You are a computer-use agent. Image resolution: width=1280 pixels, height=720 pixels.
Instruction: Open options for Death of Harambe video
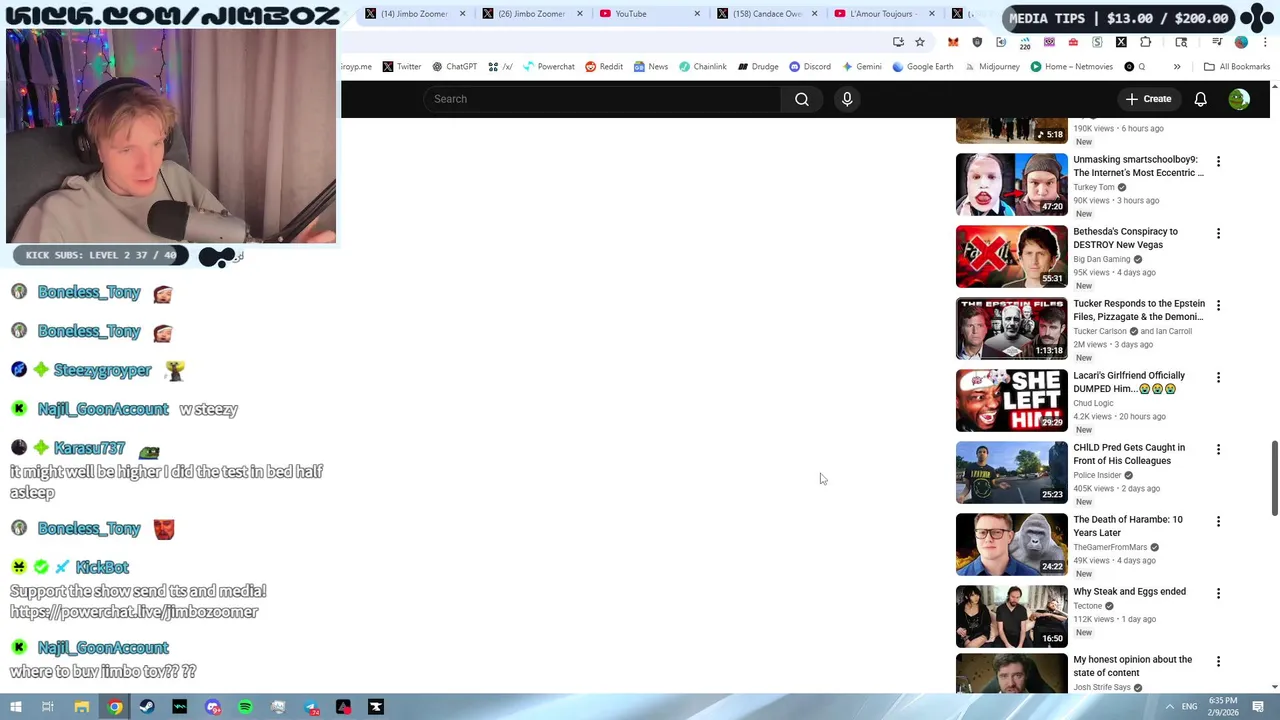(1218, 521)
